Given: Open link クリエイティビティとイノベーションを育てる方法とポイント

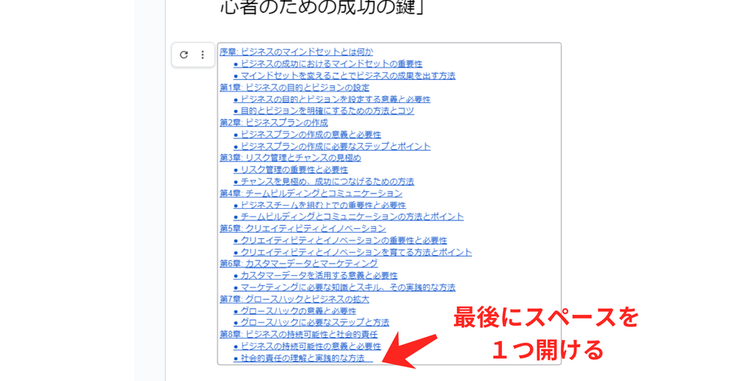Looking at the screenshot, I should [x=356, y=252].
